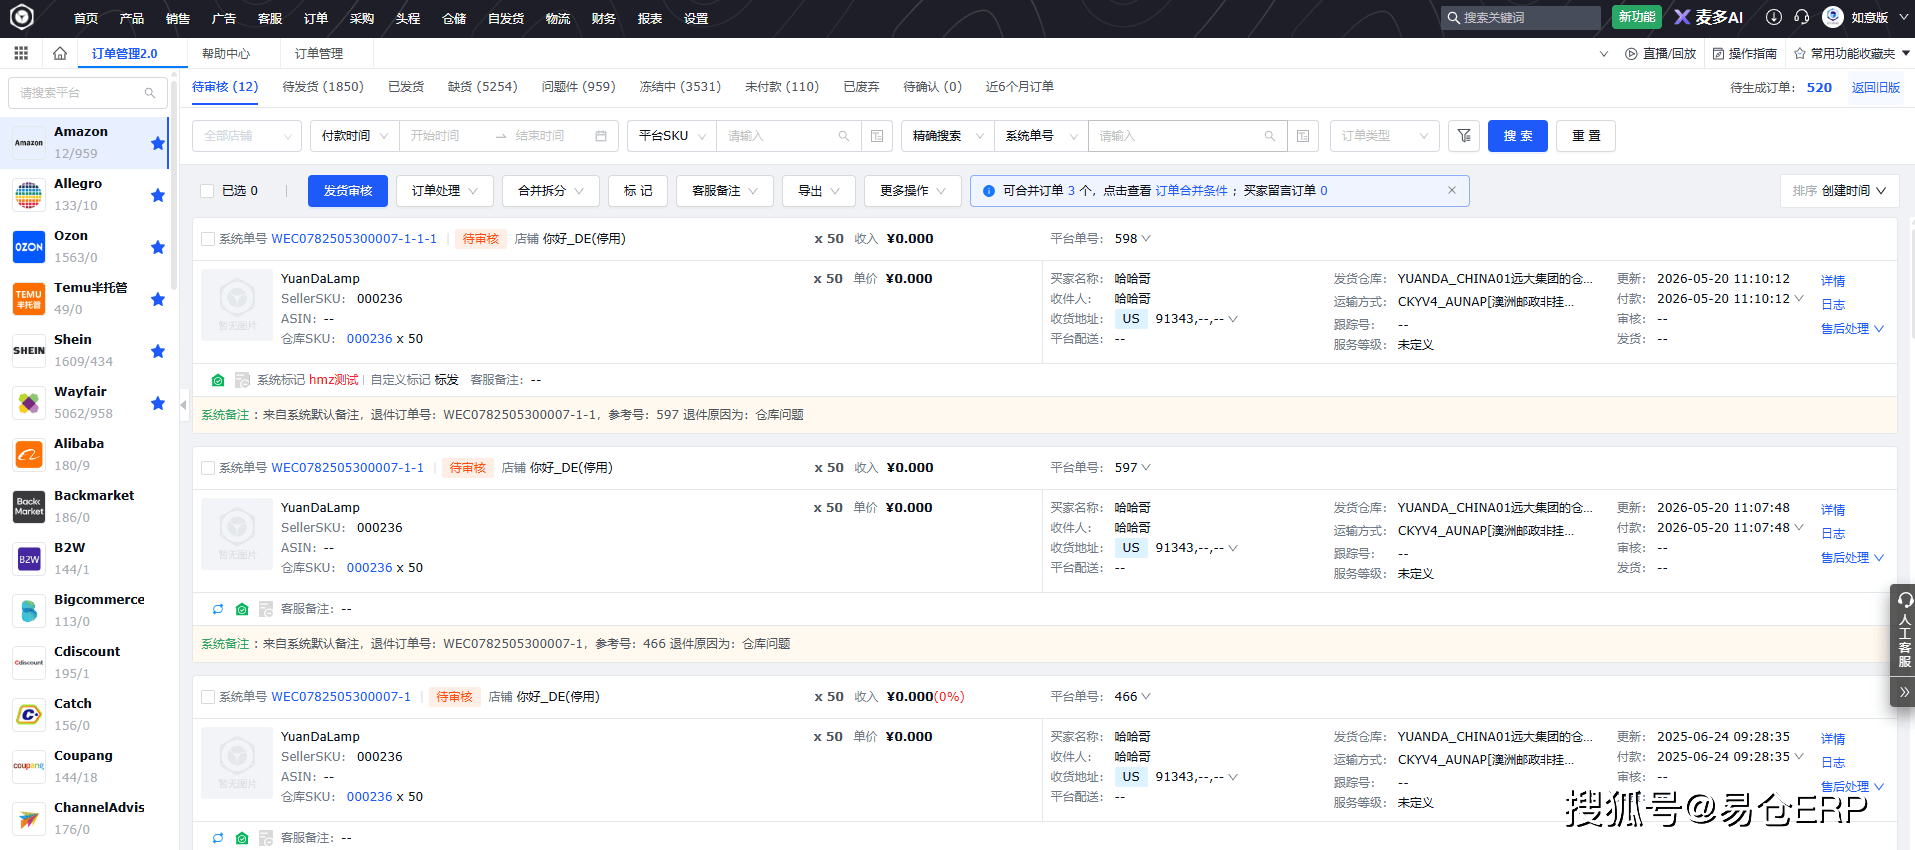
Task: Expand the 更多操作 dropdown menu
Action: click(913, 191)
